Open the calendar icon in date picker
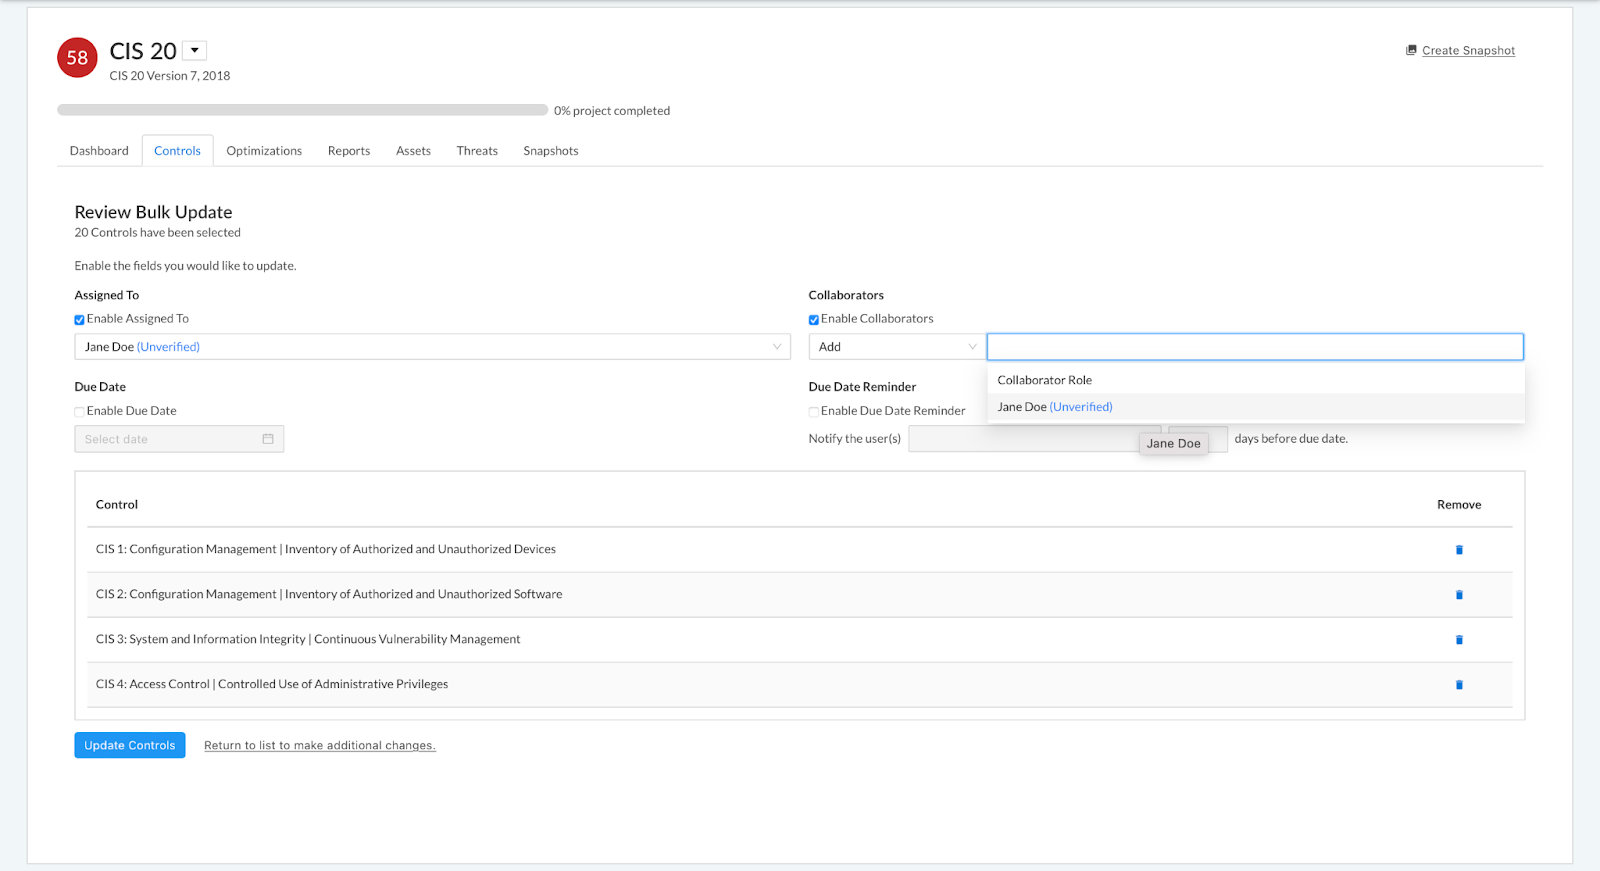Viewport: 1600px width, 871px height. (268, 439)
